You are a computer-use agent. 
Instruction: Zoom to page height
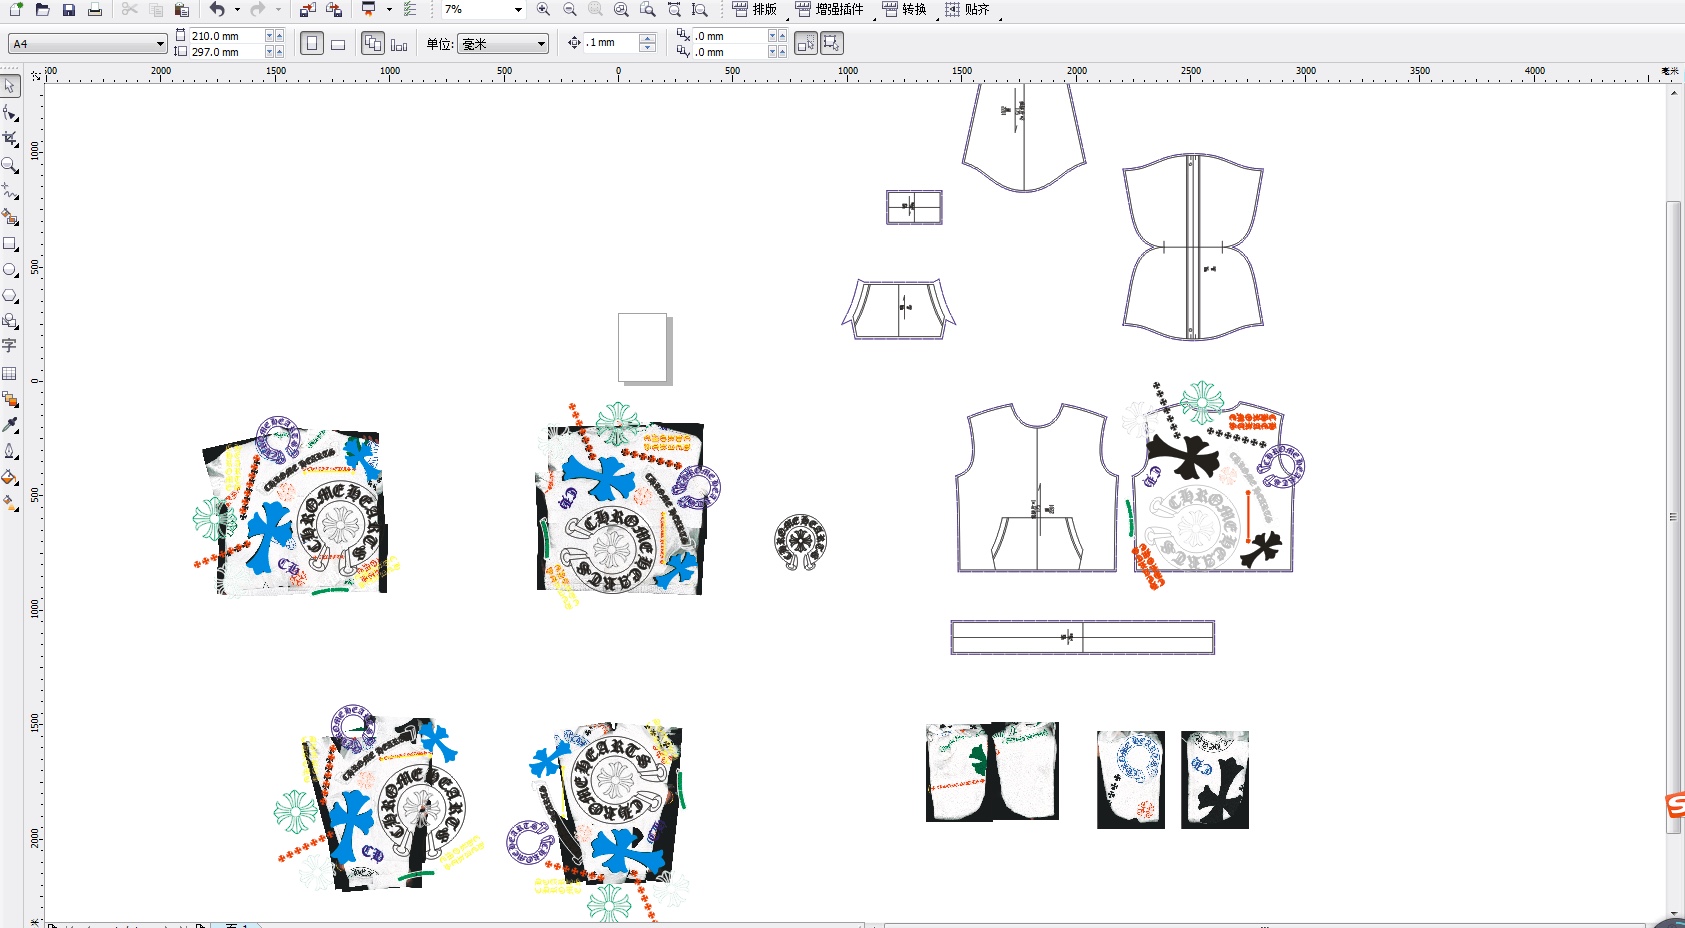coord(700,10)
